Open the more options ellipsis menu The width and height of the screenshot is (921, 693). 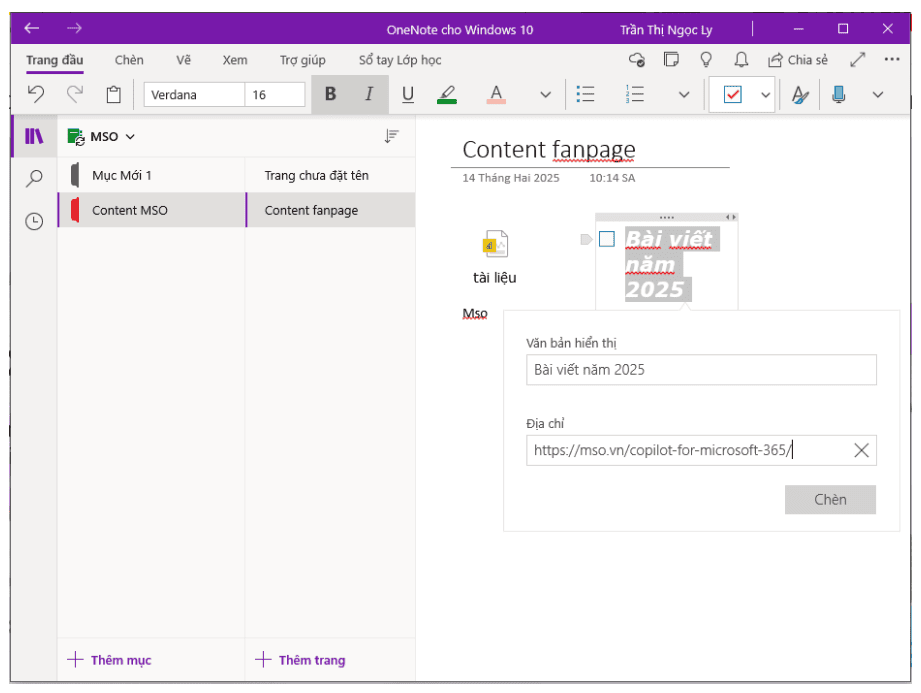[892, 59]
